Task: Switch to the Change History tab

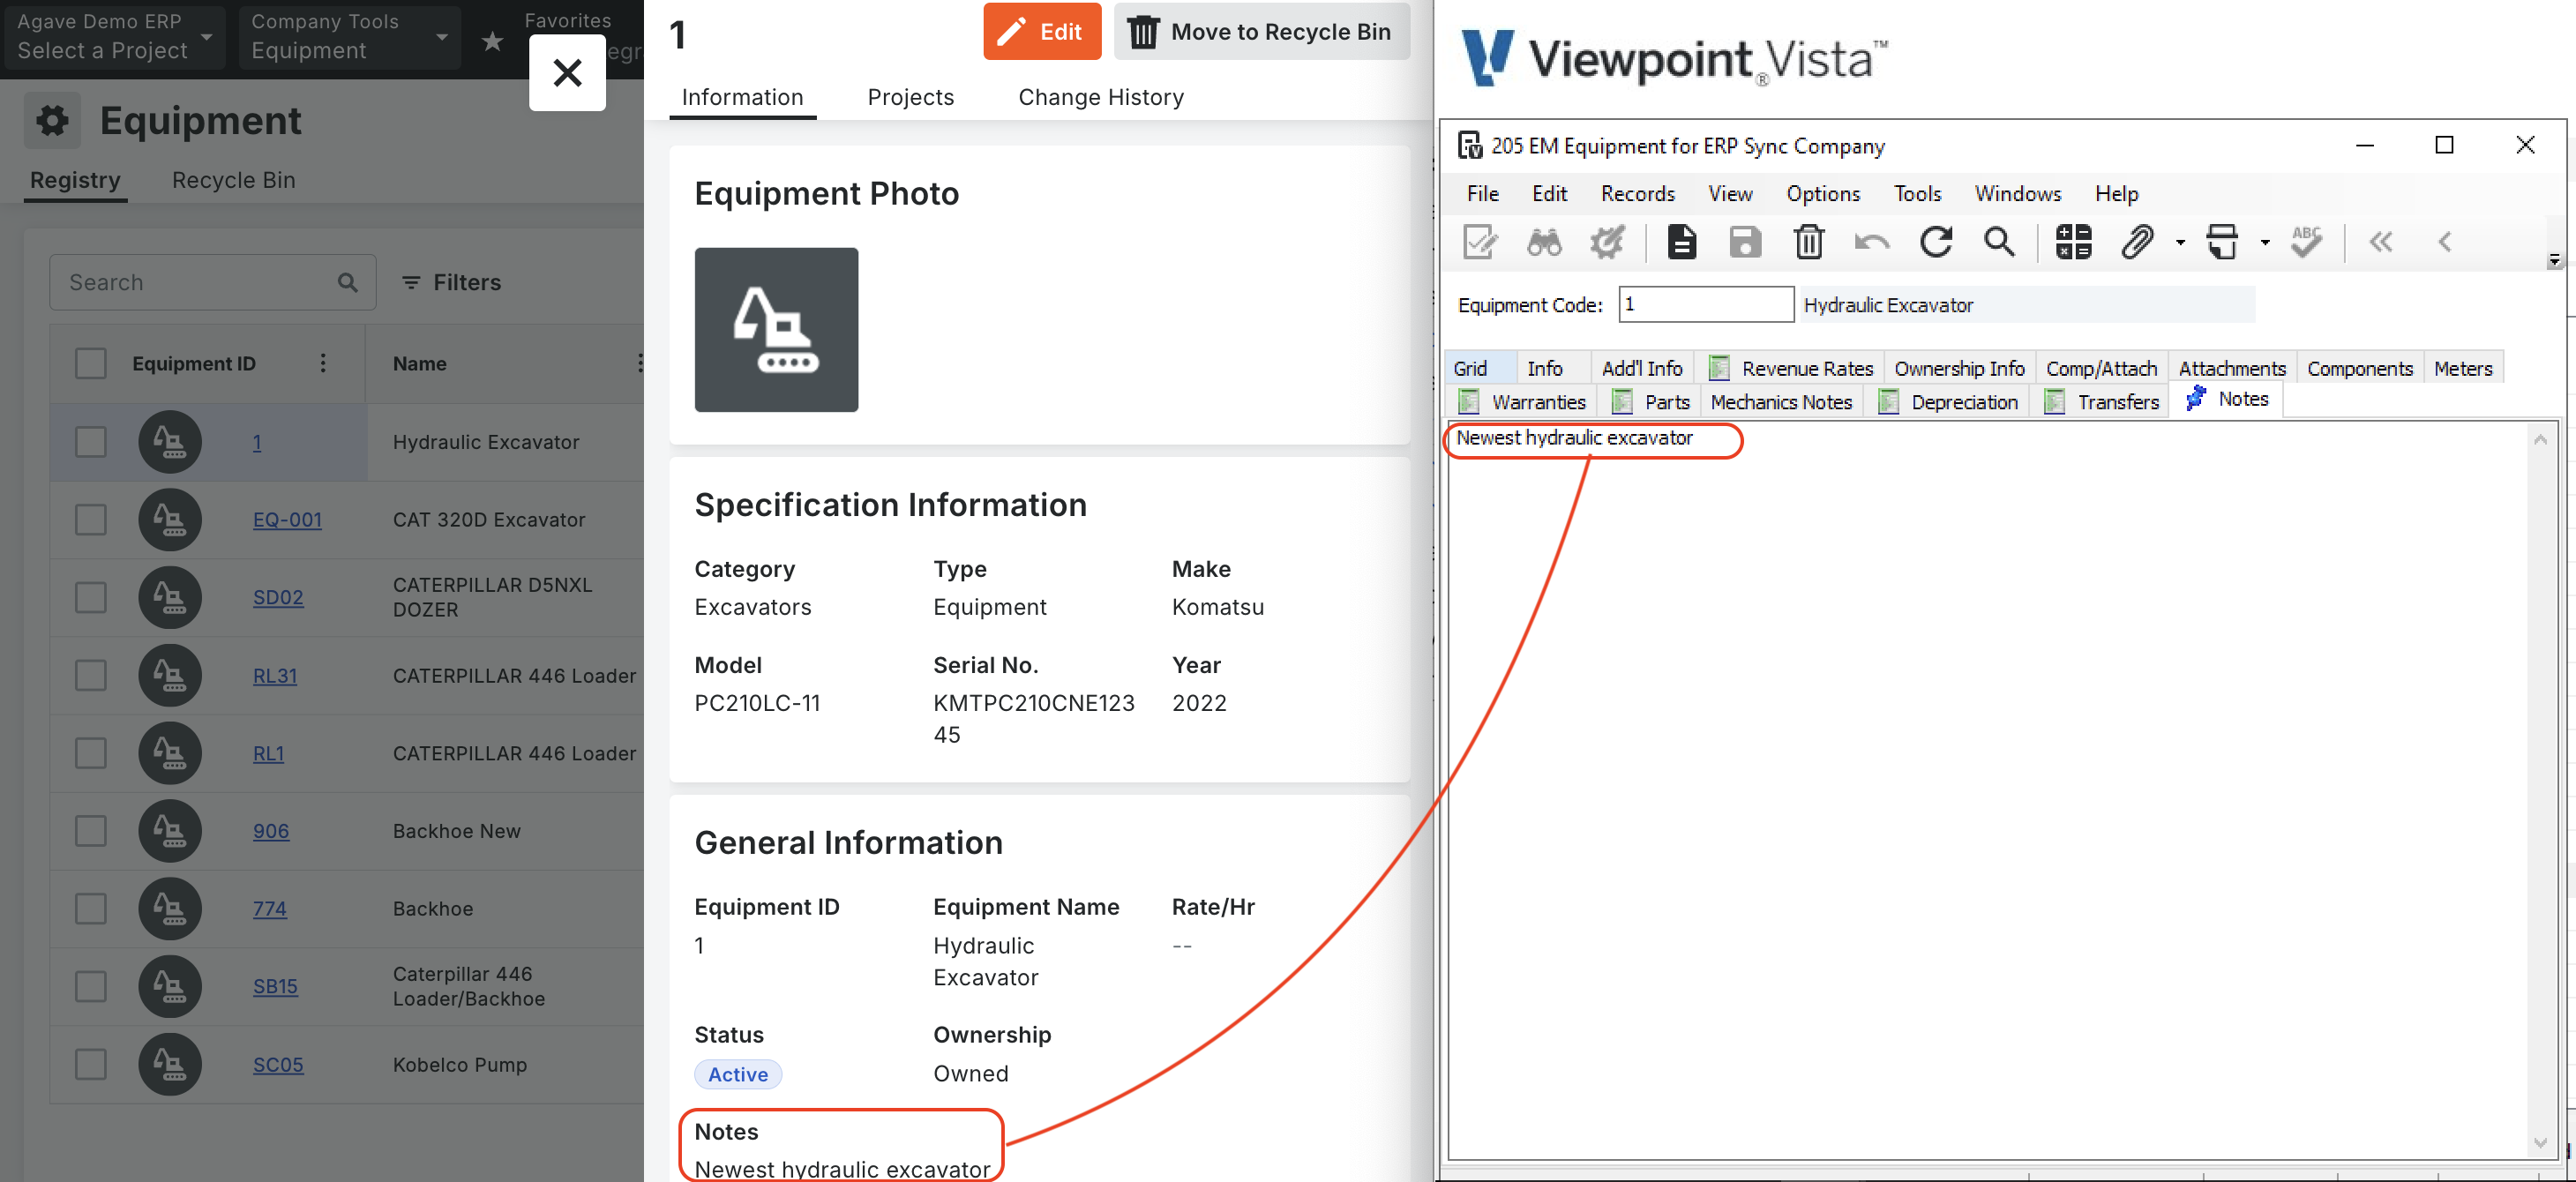Action: point(1101,97)
